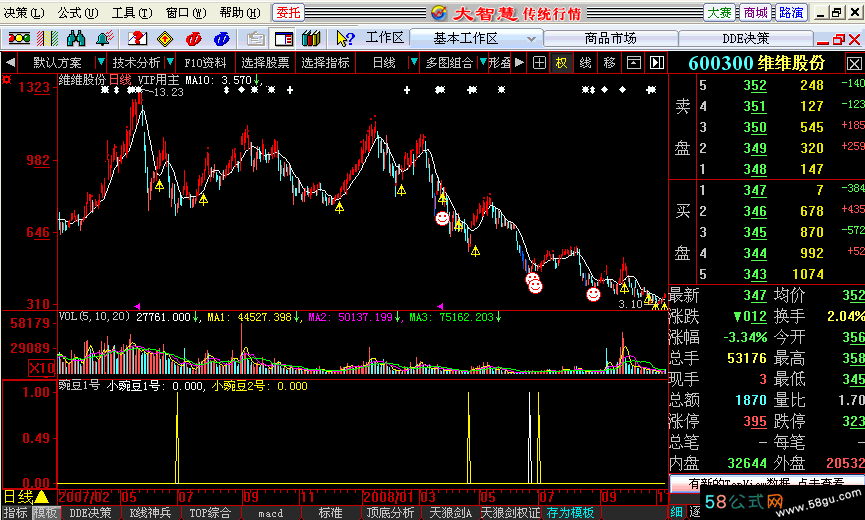Image resolution: width=865 pixels, height=520 pixels.
Task: Open the 窗口(W) menu
Action: point(186,13)
